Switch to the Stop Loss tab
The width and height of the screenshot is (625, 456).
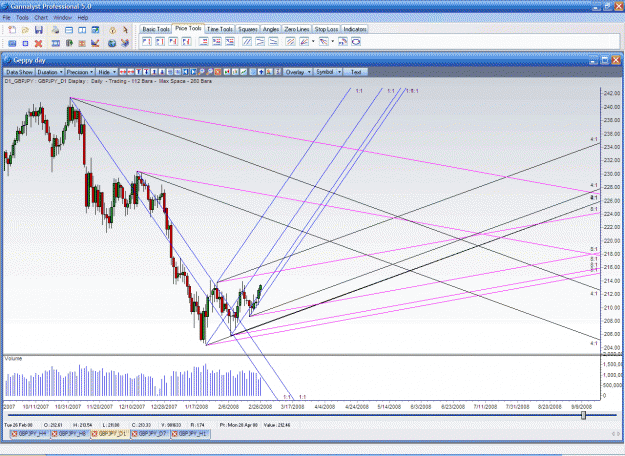click(x=326, y=29)
